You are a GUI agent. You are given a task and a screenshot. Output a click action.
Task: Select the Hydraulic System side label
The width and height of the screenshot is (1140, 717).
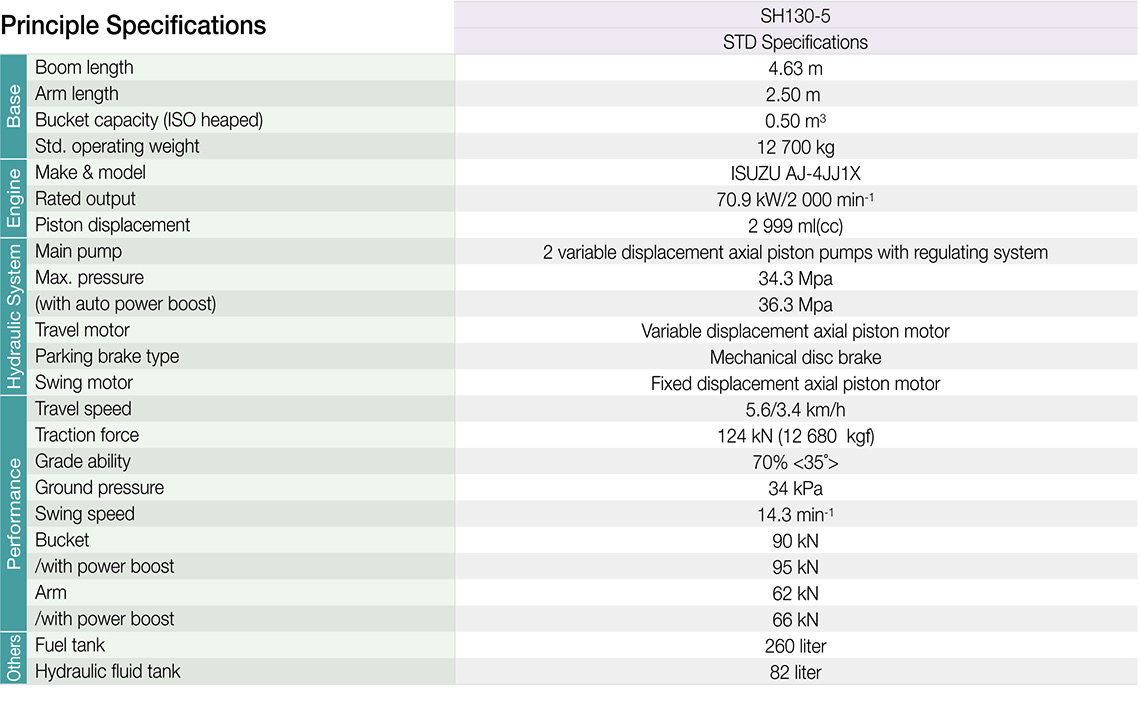click(14, 317)
